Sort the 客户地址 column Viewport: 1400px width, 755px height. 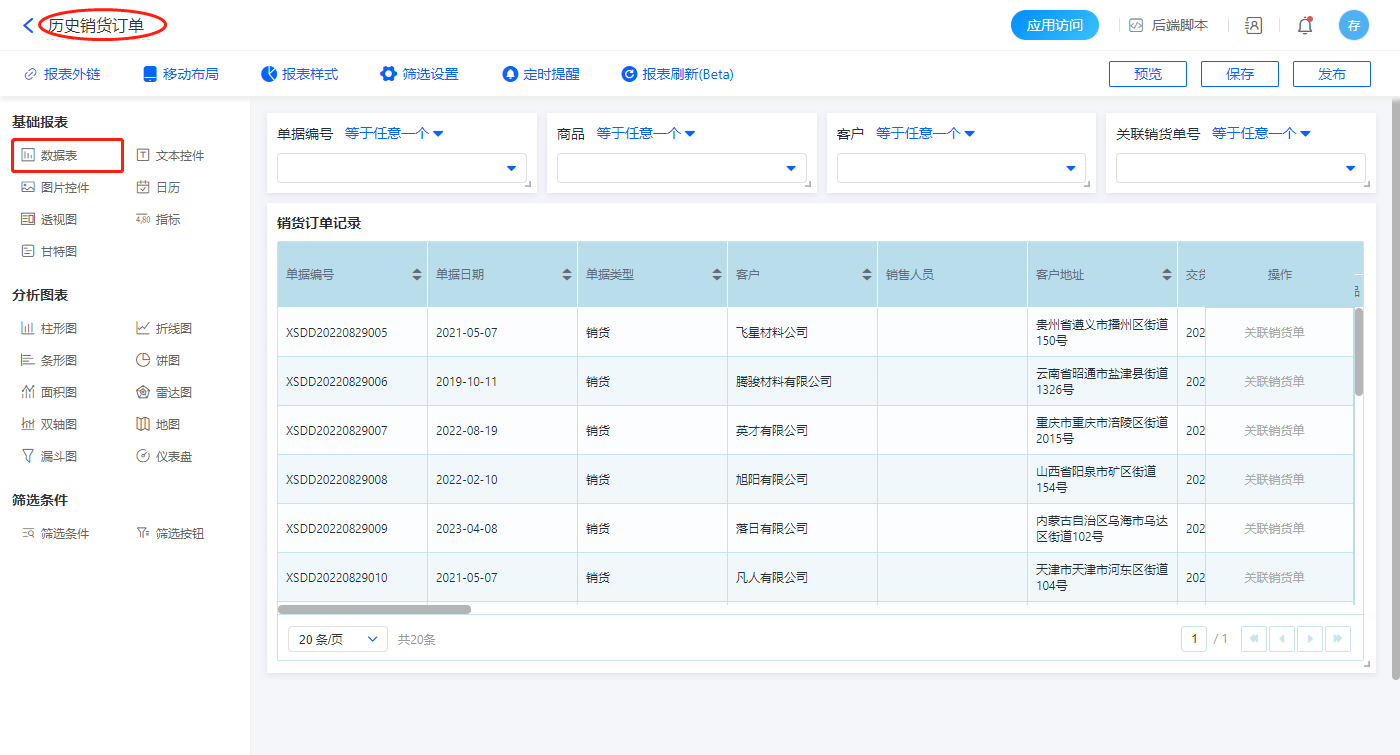[x=1166, y=274]
